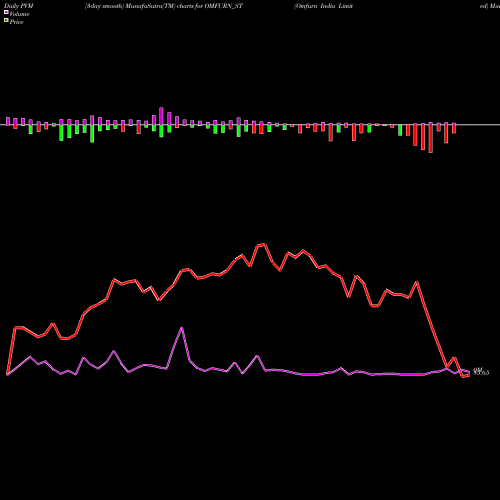This screenshot has width=500, height=500.
Task: Click the '(Omfurn India Limit' company name text
Action: point(323,6)
